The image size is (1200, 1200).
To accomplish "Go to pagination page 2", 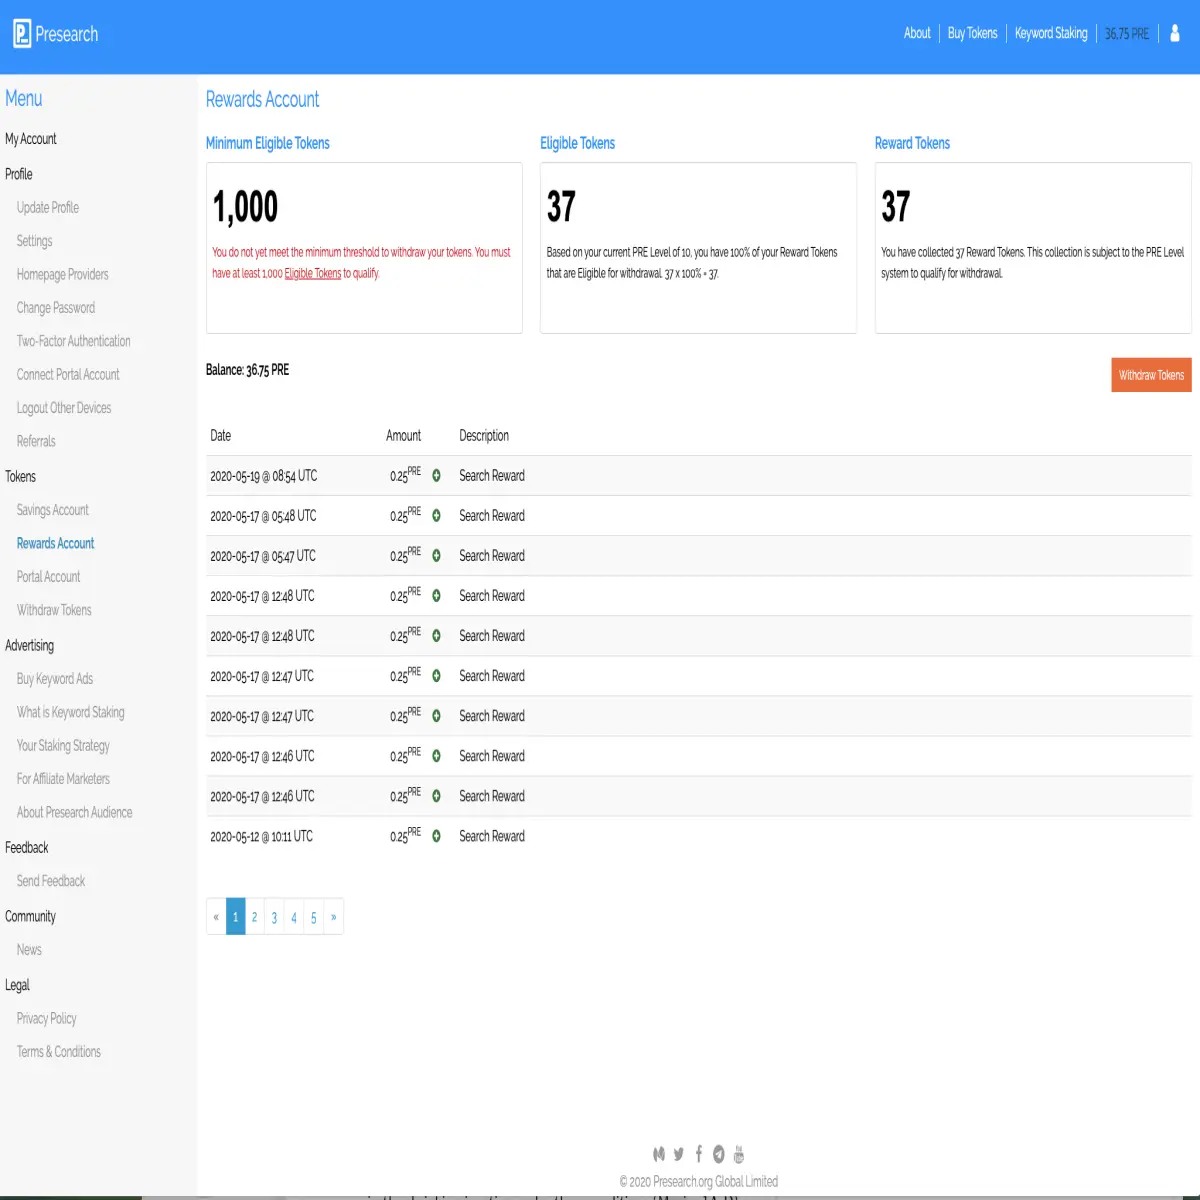I will pos(255,917).
